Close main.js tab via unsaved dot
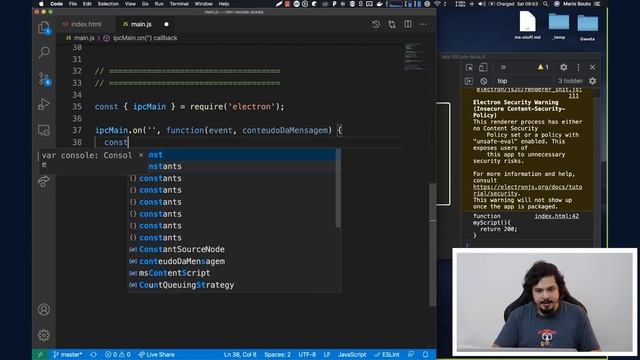Image resolution: width=640 pixels, height=360 pixels. click(166, 24)
